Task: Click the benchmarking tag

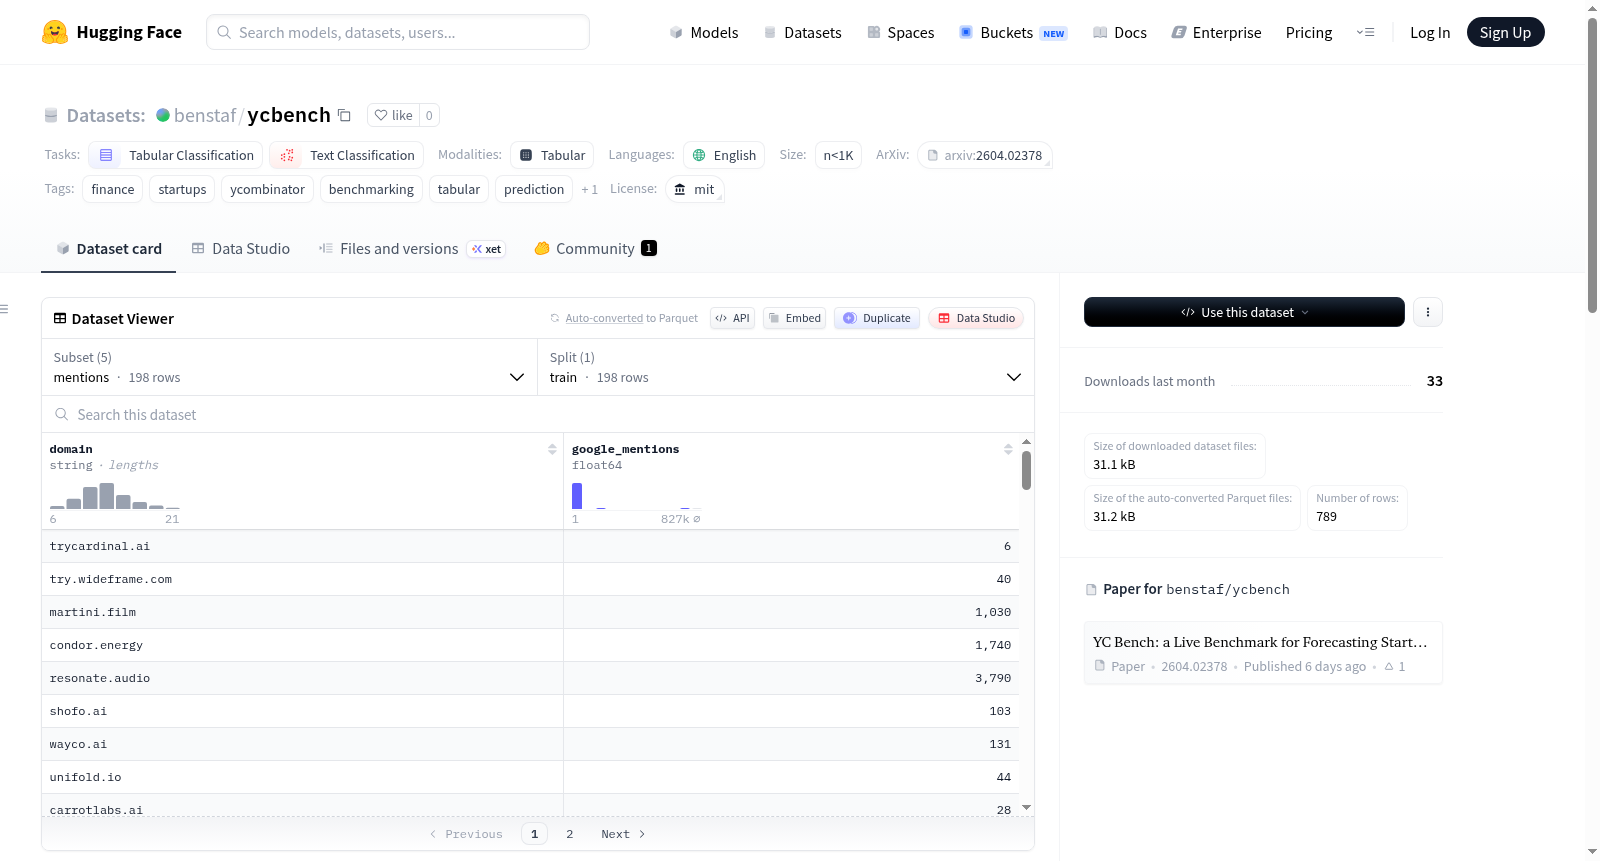Action: coord(371,189)
